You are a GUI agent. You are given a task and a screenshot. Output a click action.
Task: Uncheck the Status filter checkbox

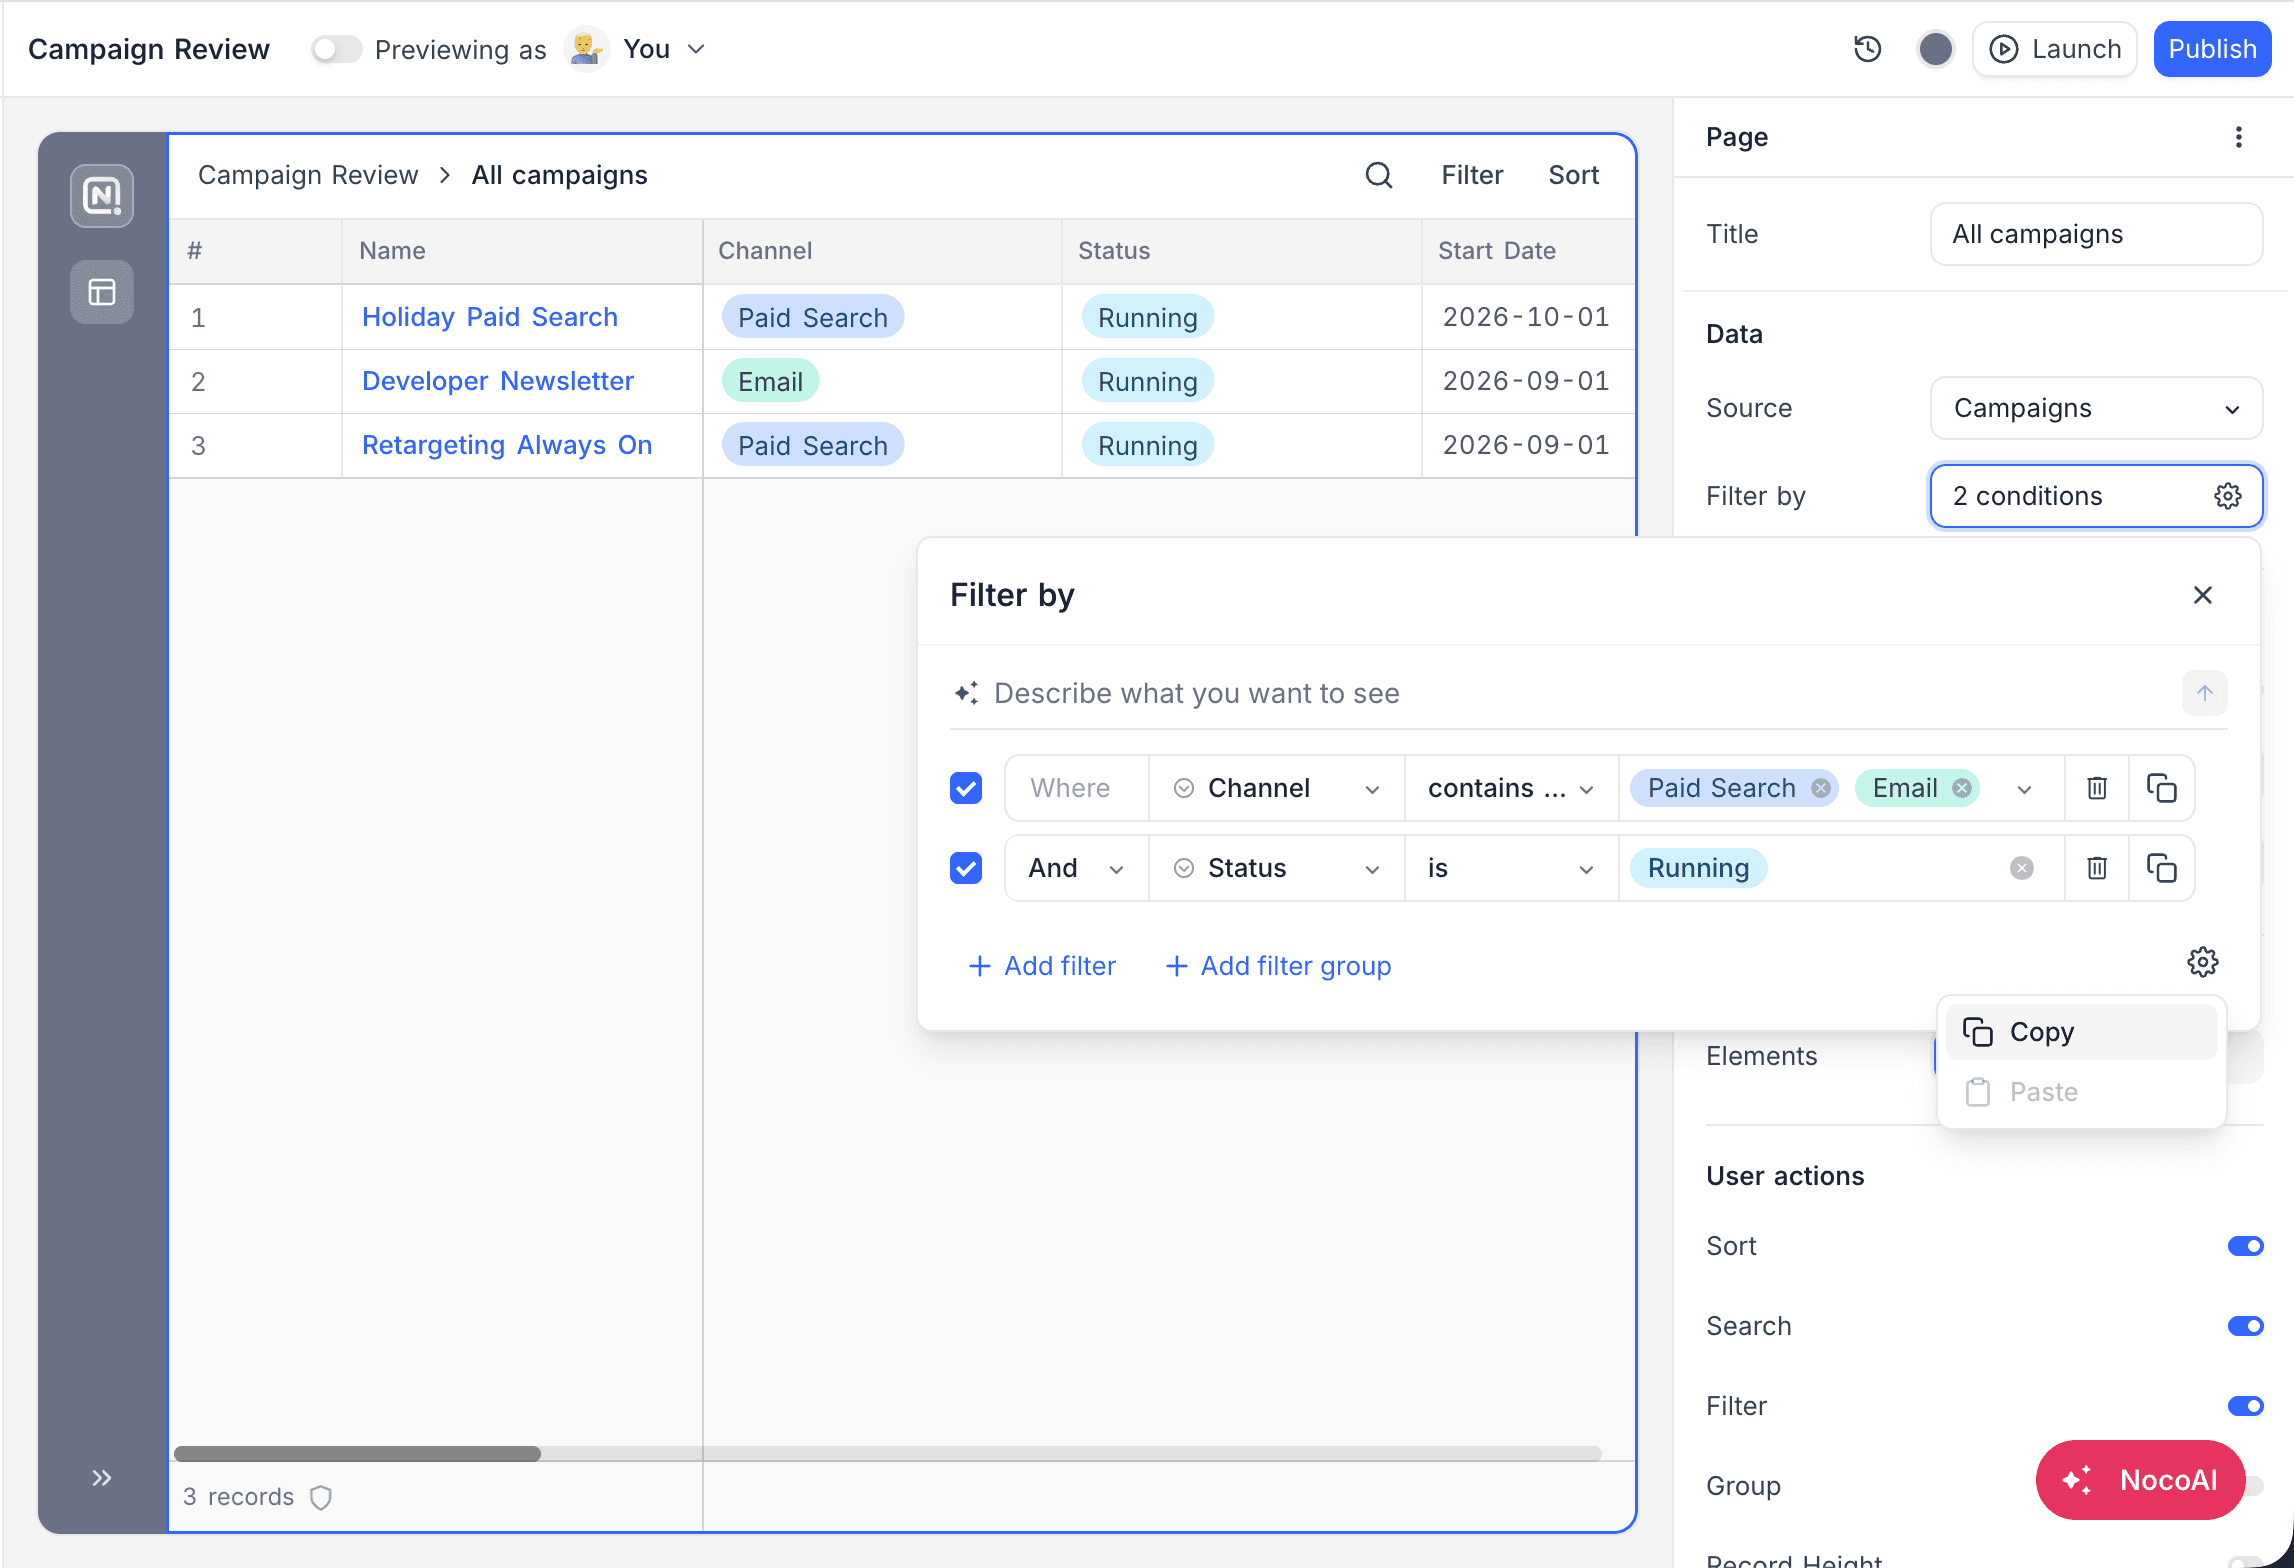tap(966, 868)
